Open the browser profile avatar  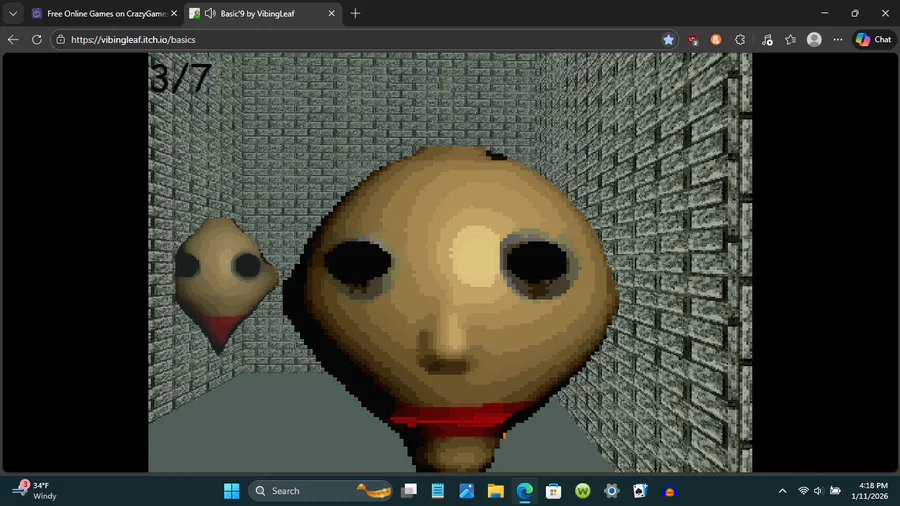click(814, 40)
